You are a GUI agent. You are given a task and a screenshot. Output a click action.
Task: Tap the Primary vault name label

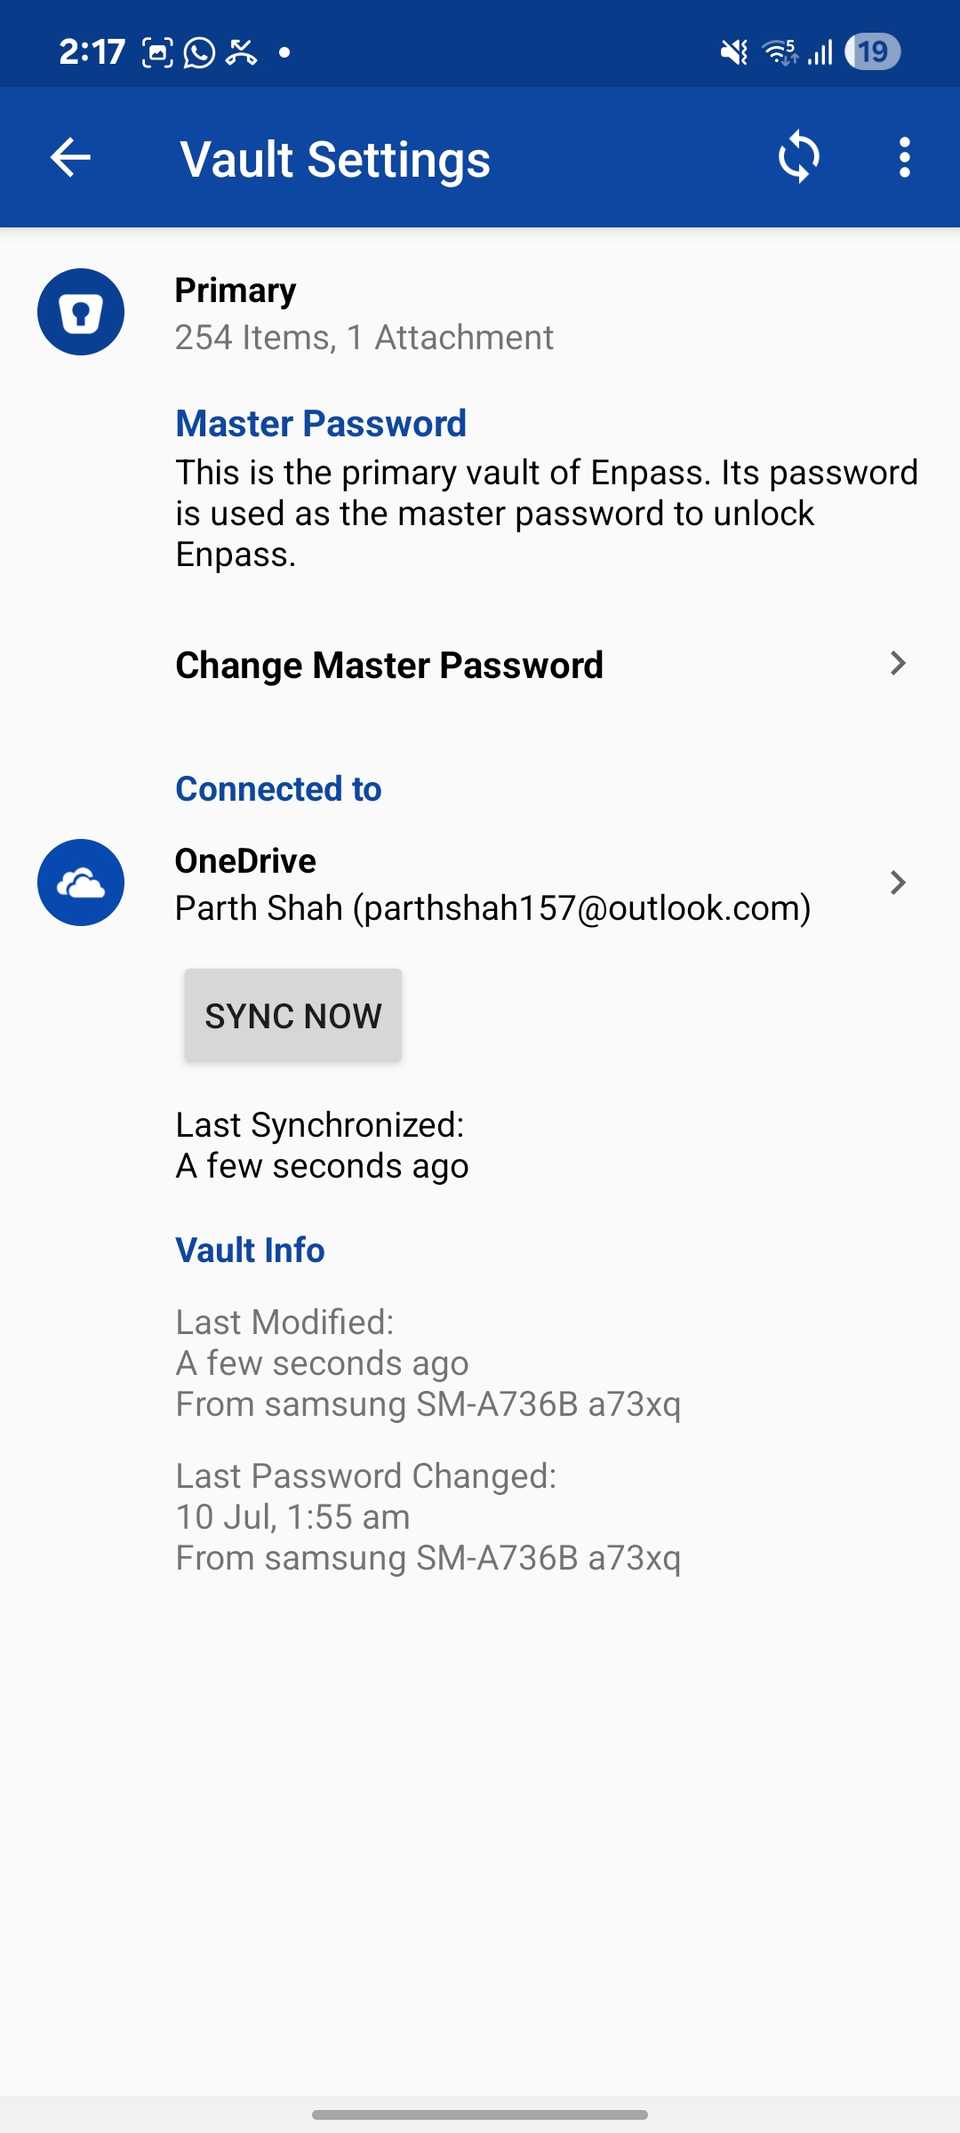(234, 289)
